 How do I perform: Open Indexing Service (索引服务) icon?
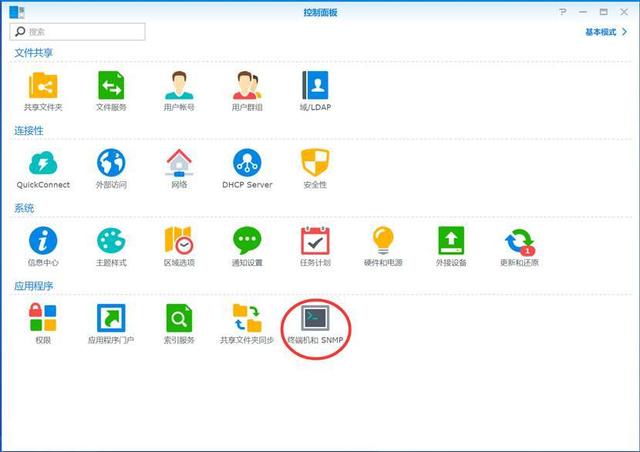point(179,318)
